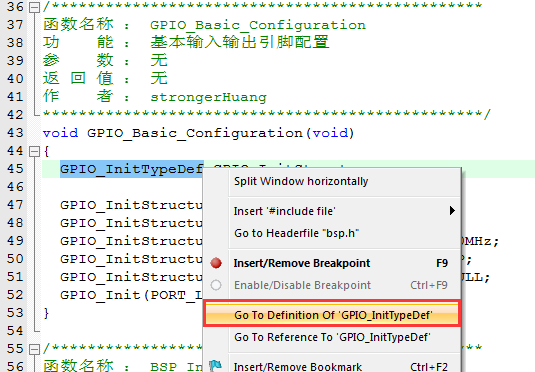Click line number 43 in gutter
Screen dimensions: 535x372
pos(15,133)
